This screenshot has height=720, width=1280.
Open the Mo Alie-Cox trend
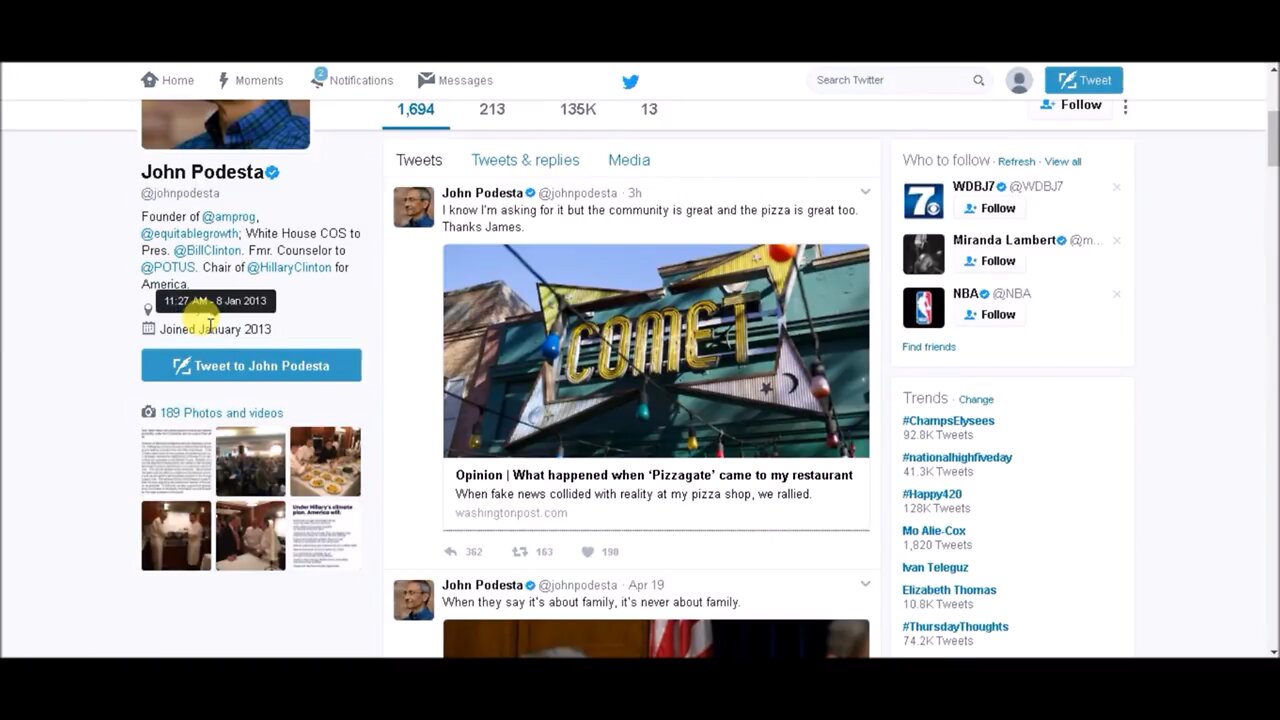[934, 531]
